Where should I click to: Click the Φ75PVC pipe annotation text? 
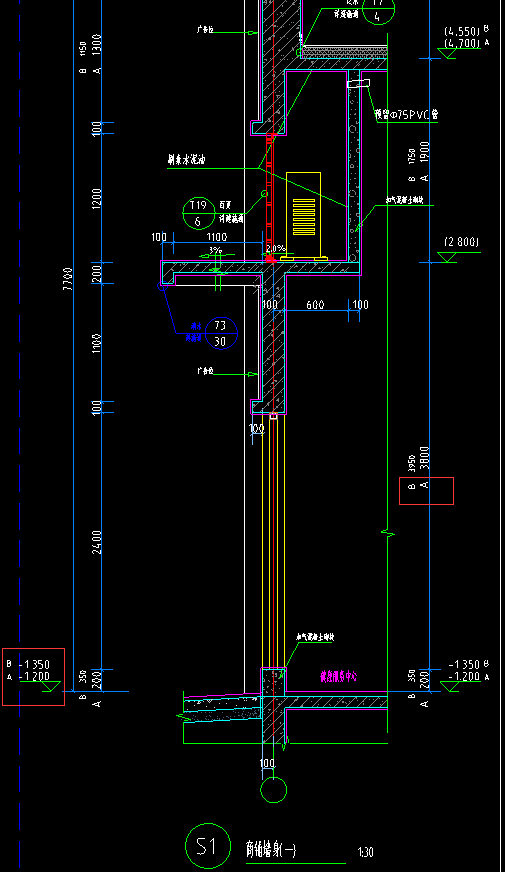pos(407,115)
